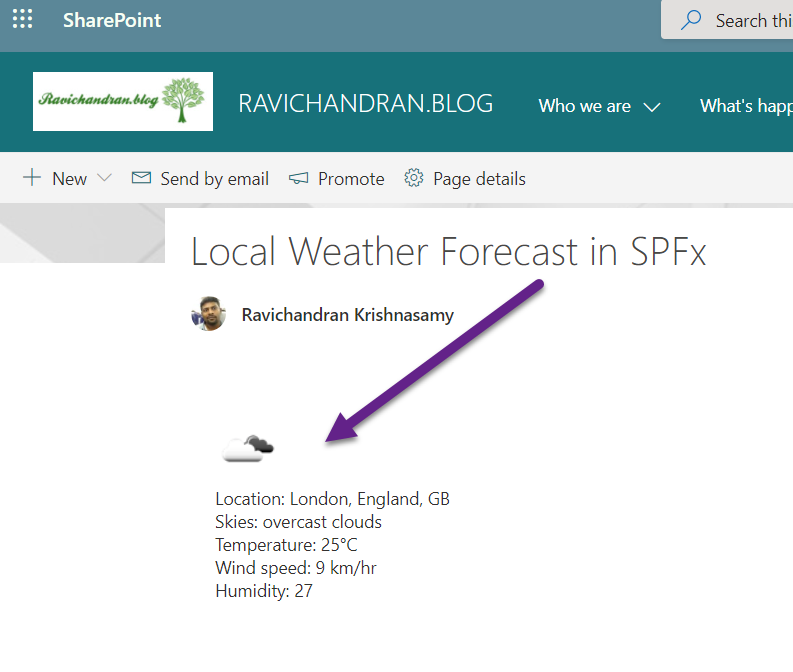The width and height of the screenshot is (793, 672).
Task: Open the Who we are menu
Action: [584, 106]
